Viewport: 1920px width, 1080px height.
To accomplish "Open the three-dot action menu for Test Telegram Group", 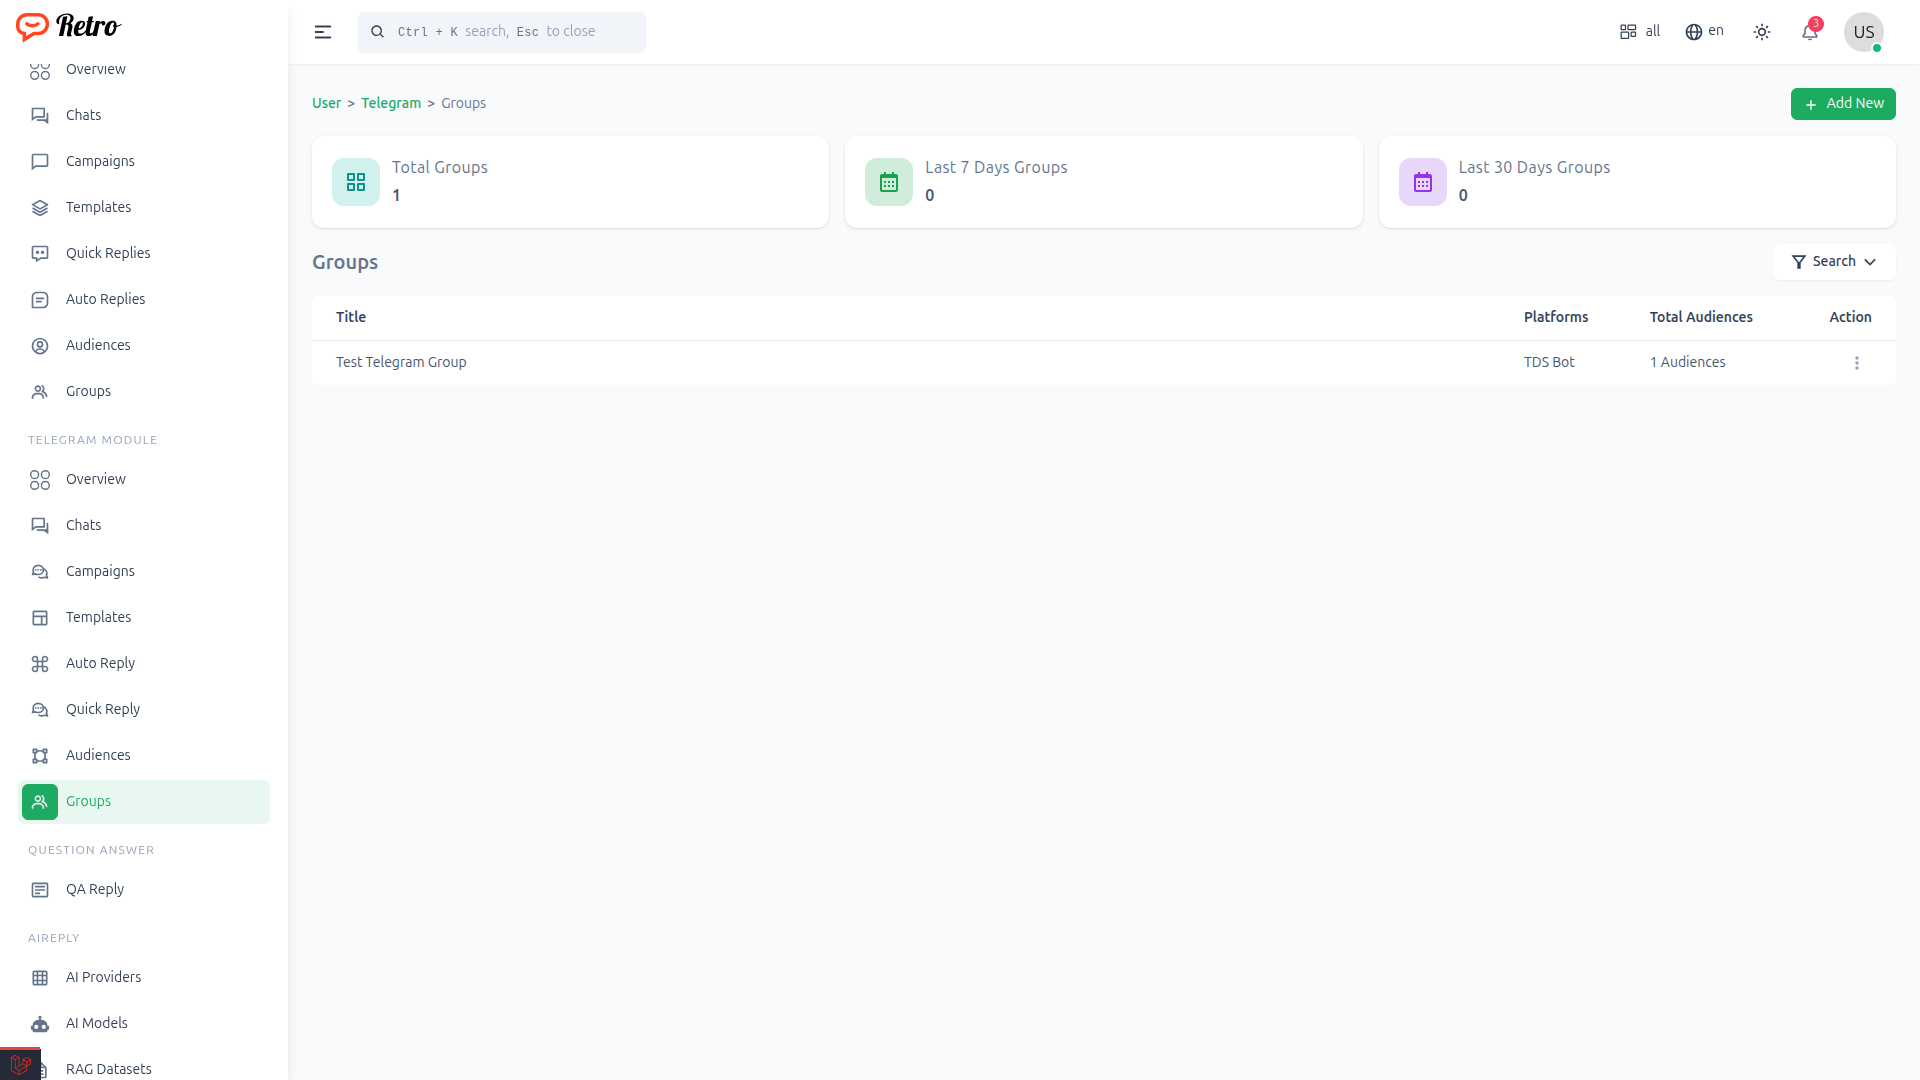I will click(1857, 363).
